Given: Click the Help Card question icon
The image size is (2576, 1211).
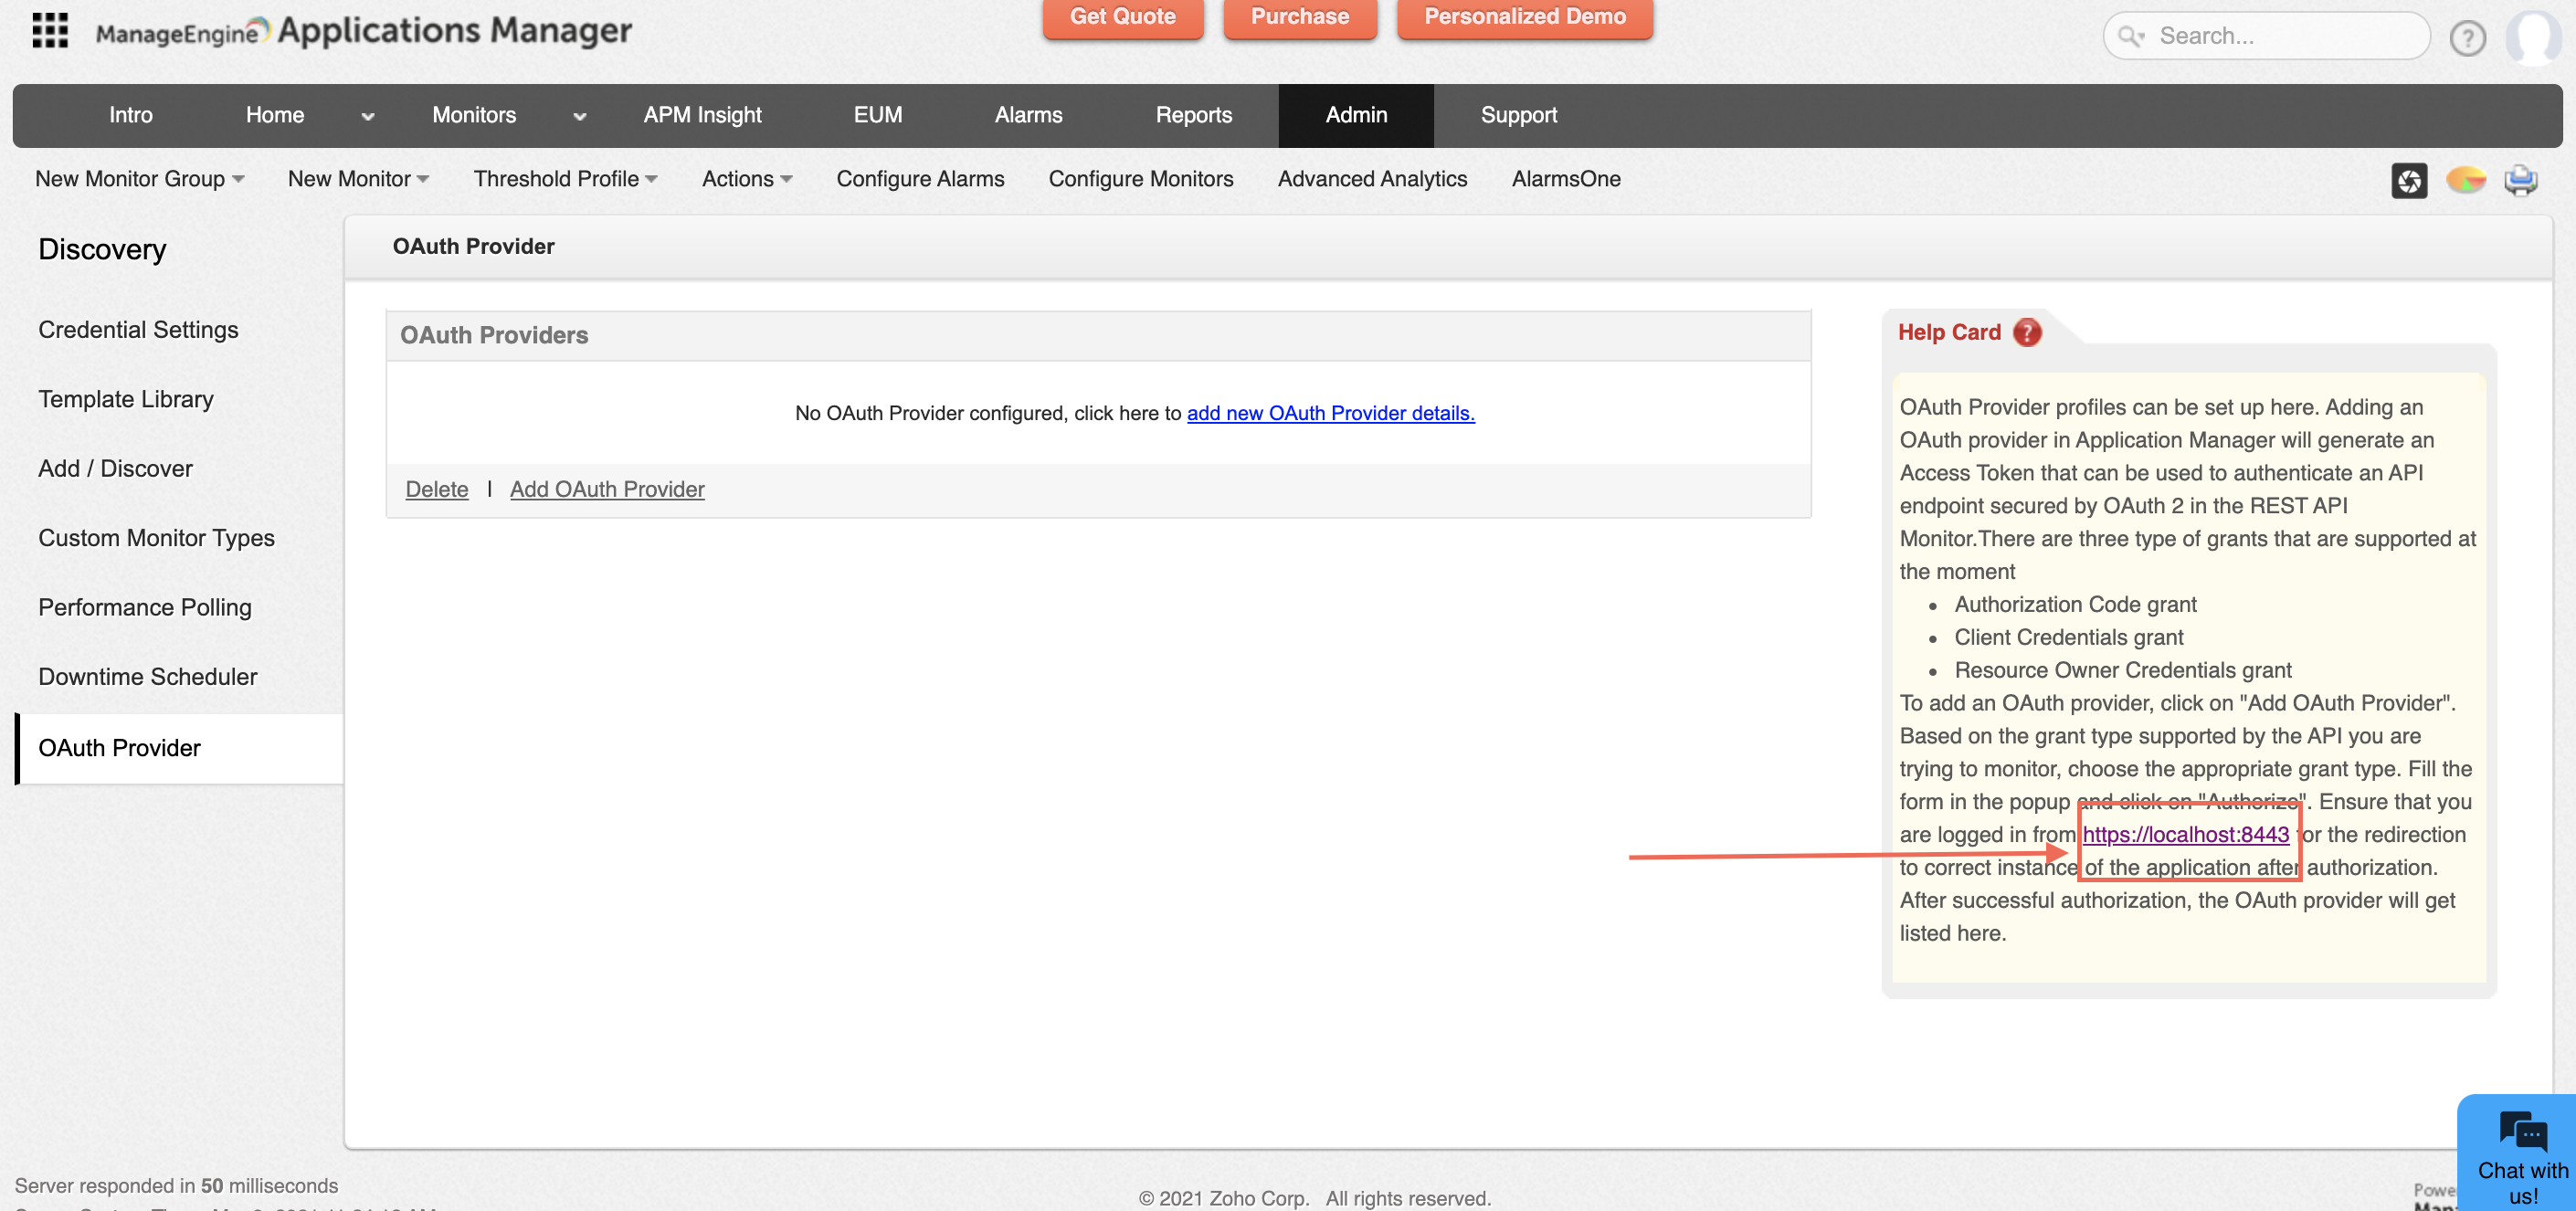Looking at the screenshot, I should tap(2027, 332).
